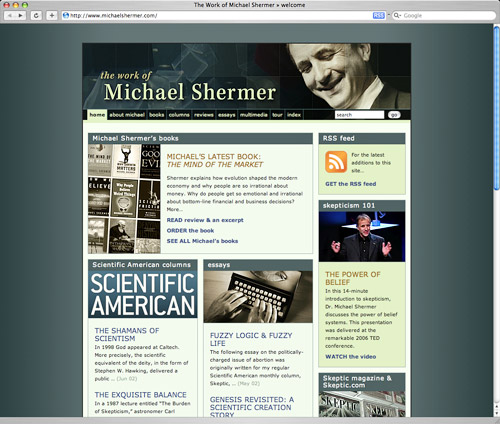Click SEE ALL Michael's books link
The image size is (500, 424).
[x=202, y=241]
